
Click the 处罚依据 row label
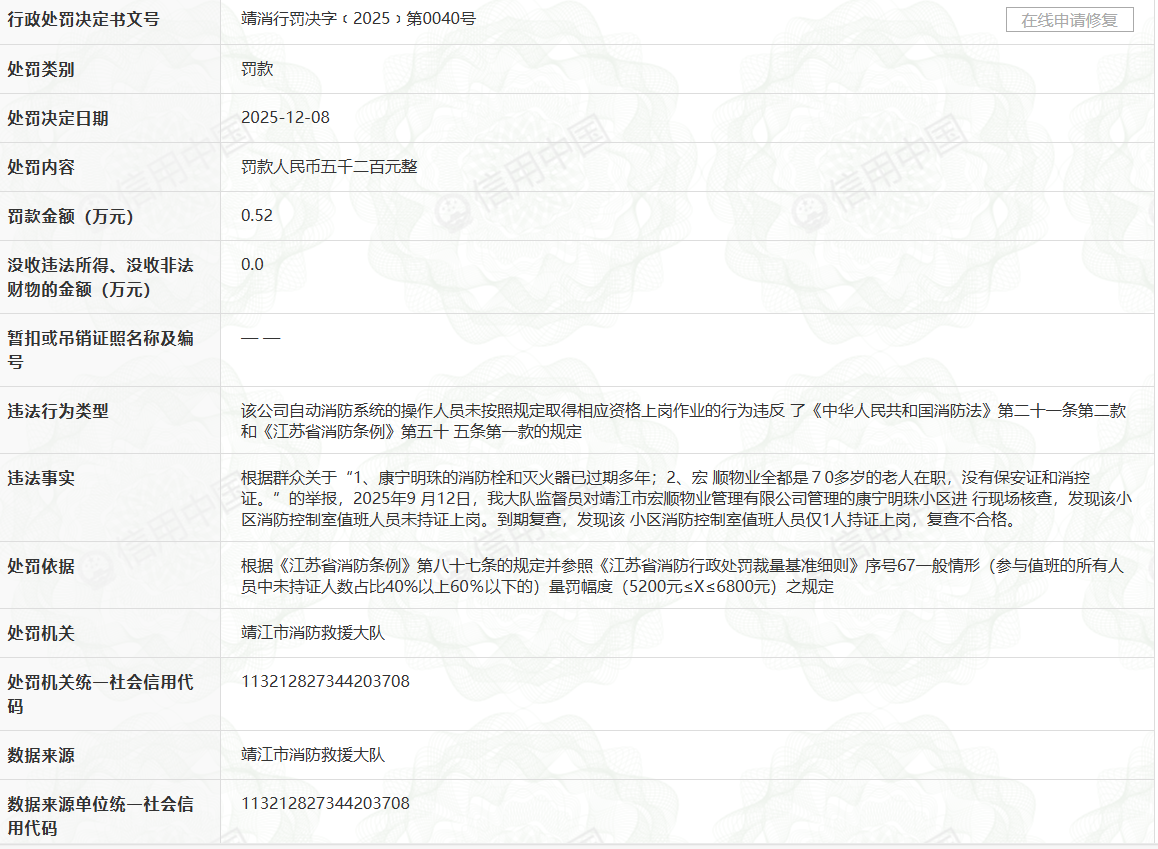click(41, 567)
